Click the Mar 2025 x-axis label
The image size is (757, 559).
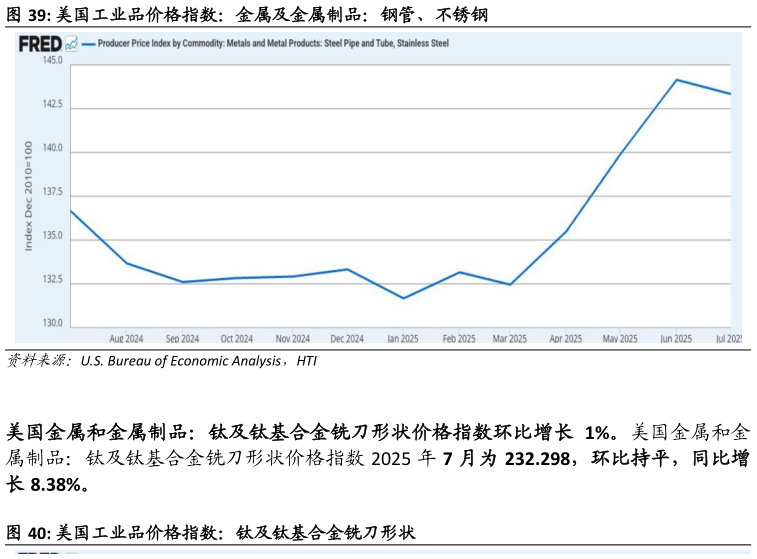tap(510, 339)
